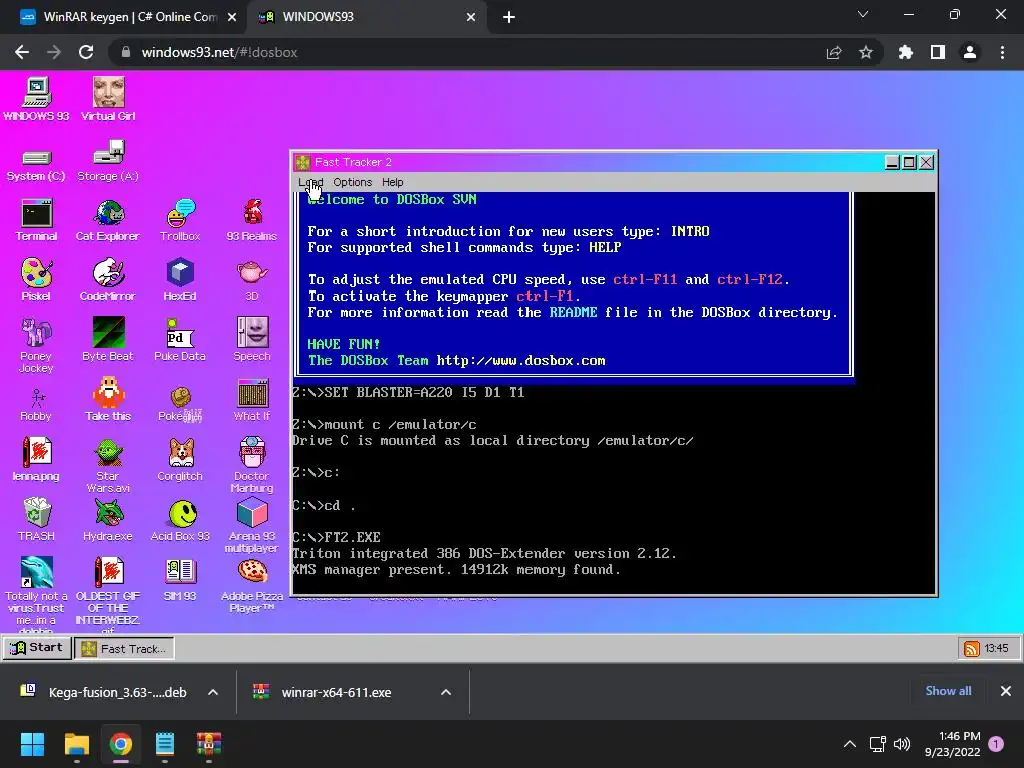This screenshot has height=768, width=1024.
Task: Launch the Terminal desktop icon
Action: point(36,220)
